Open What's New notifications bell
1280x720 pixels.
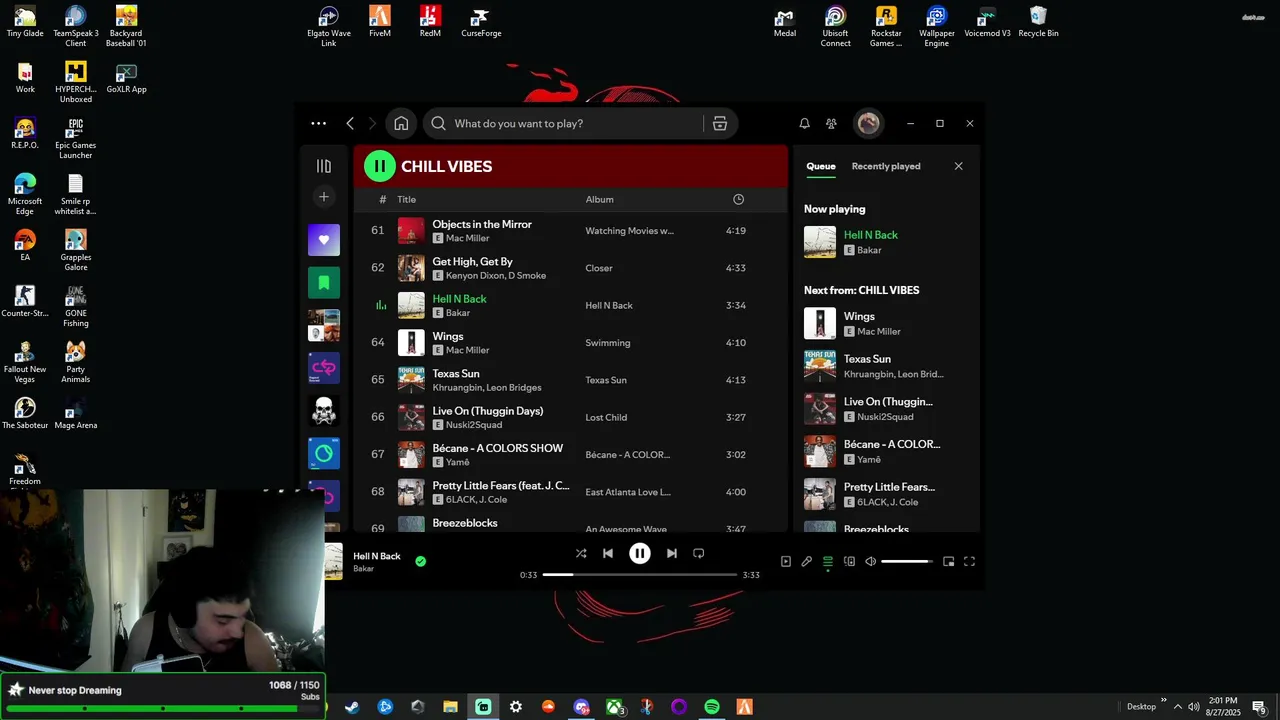coord(804,123)
